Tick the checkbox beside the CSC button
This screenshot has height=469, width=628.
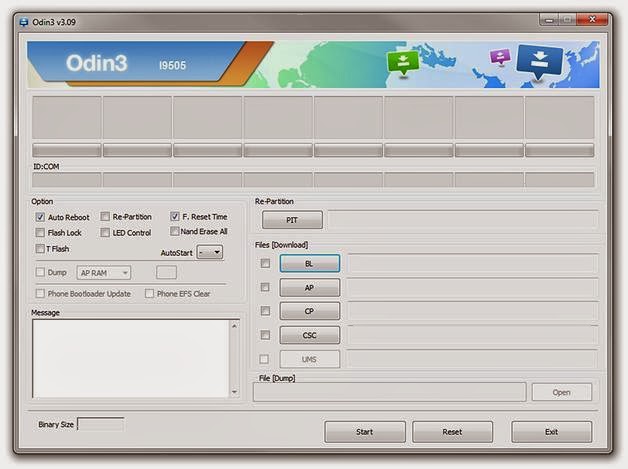[265, 335]
